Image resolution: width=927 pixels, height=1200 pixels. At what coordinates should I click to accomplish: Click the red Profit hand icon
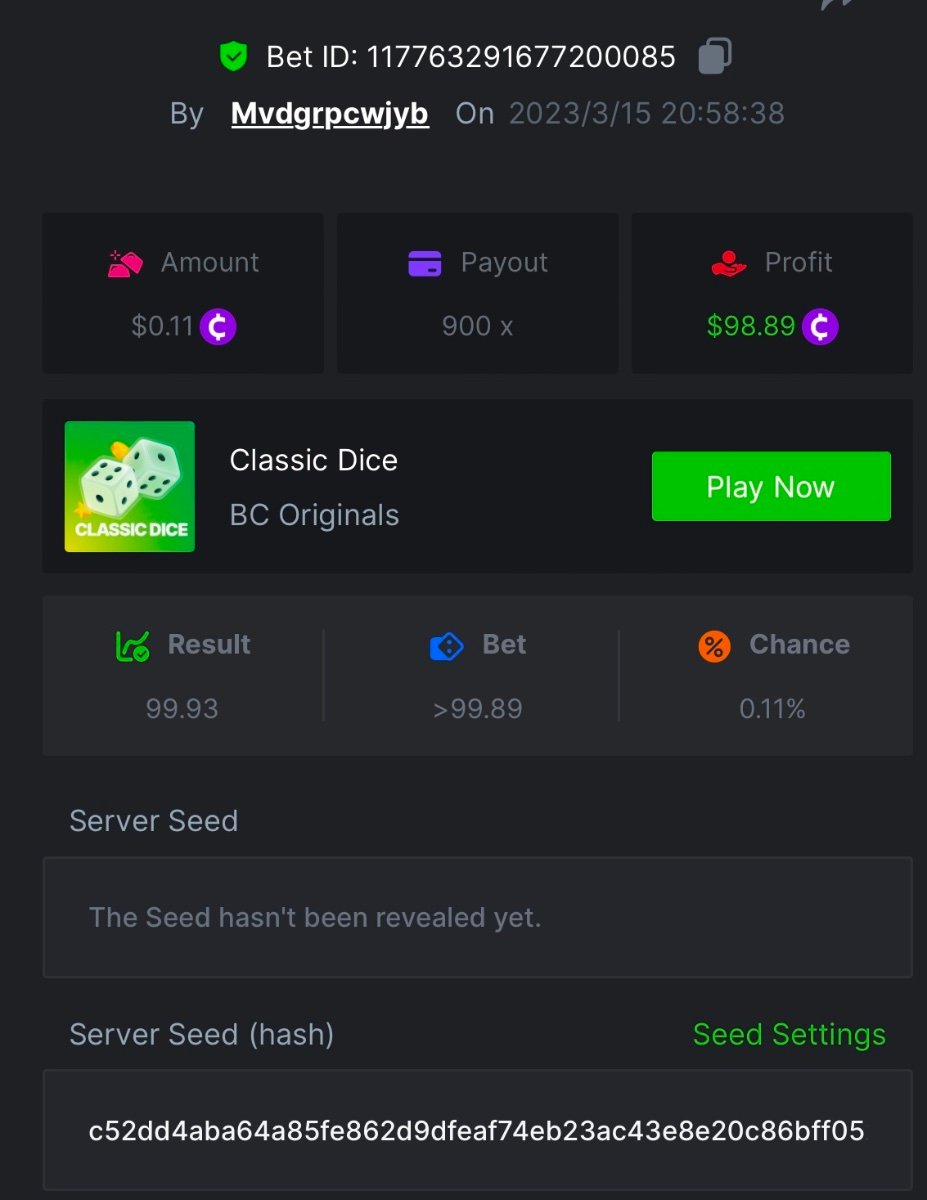729,263
